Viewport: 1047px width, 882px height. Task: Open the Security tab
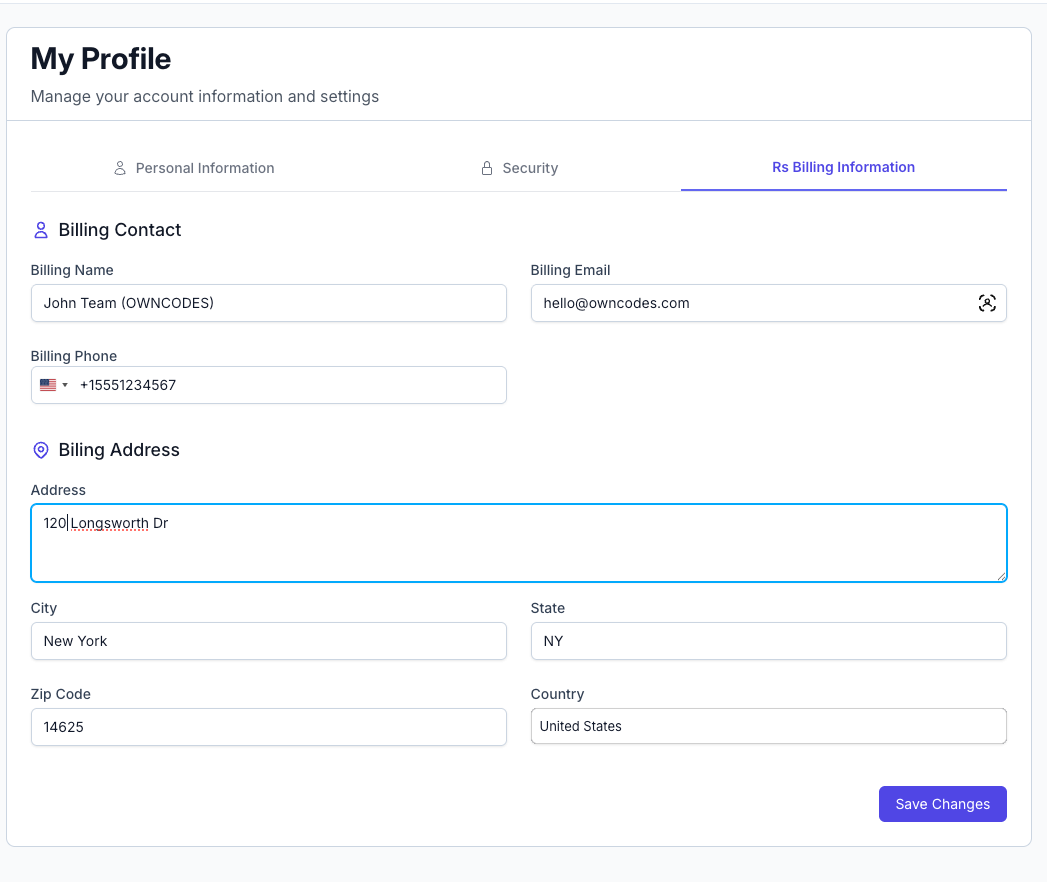coord(529,168)
